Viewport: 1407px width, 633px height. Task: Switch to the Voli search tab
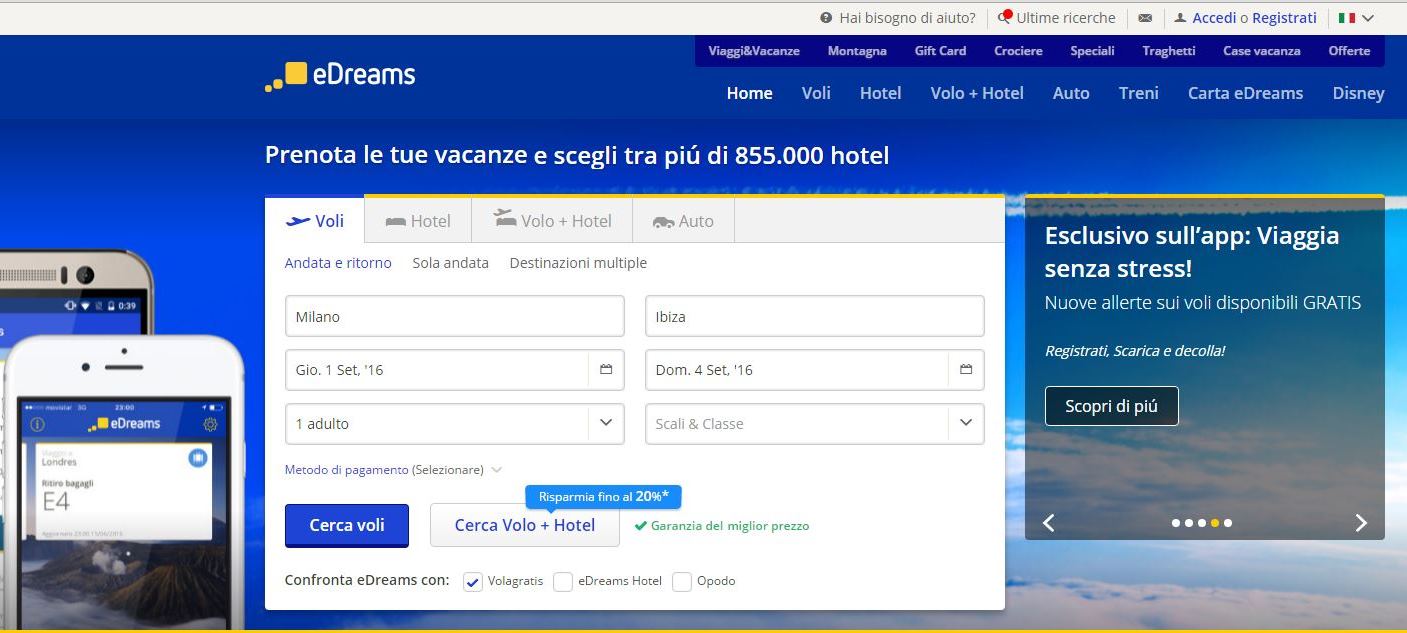pos(315,221)
